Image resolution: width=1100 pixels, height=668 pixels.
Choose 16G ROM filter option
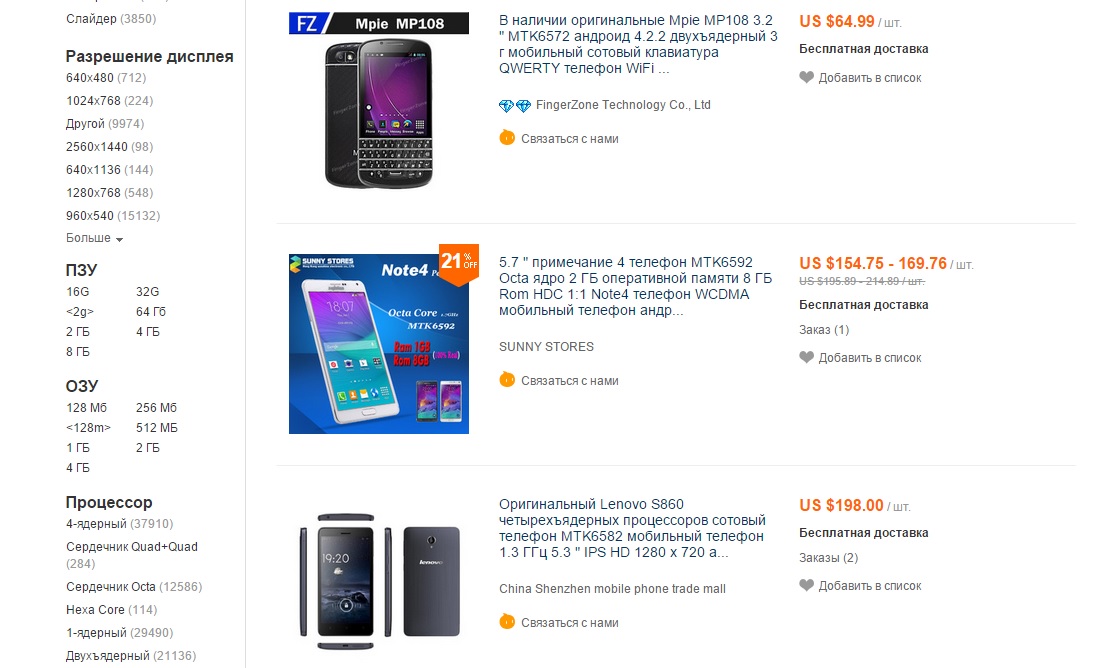[x=78, y=292]
